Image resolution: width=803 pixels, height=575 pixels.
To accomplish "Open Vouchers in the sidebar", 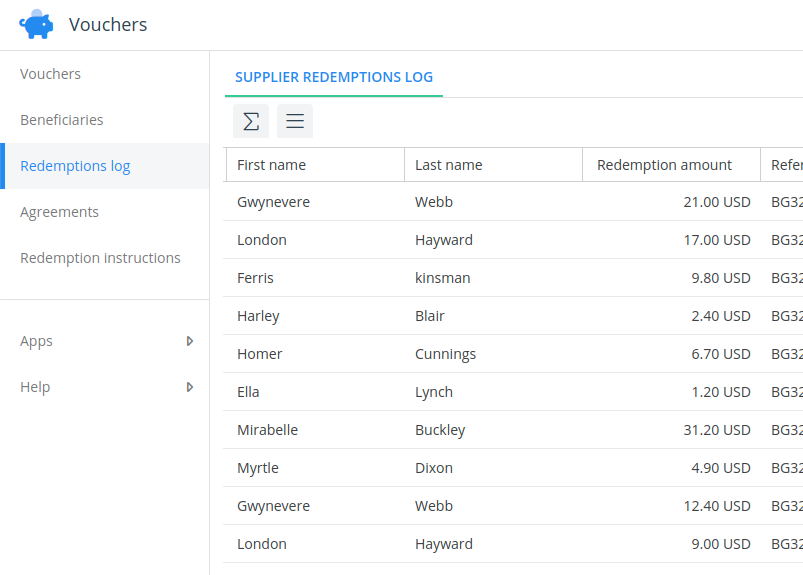I will [x=50, y=74].
